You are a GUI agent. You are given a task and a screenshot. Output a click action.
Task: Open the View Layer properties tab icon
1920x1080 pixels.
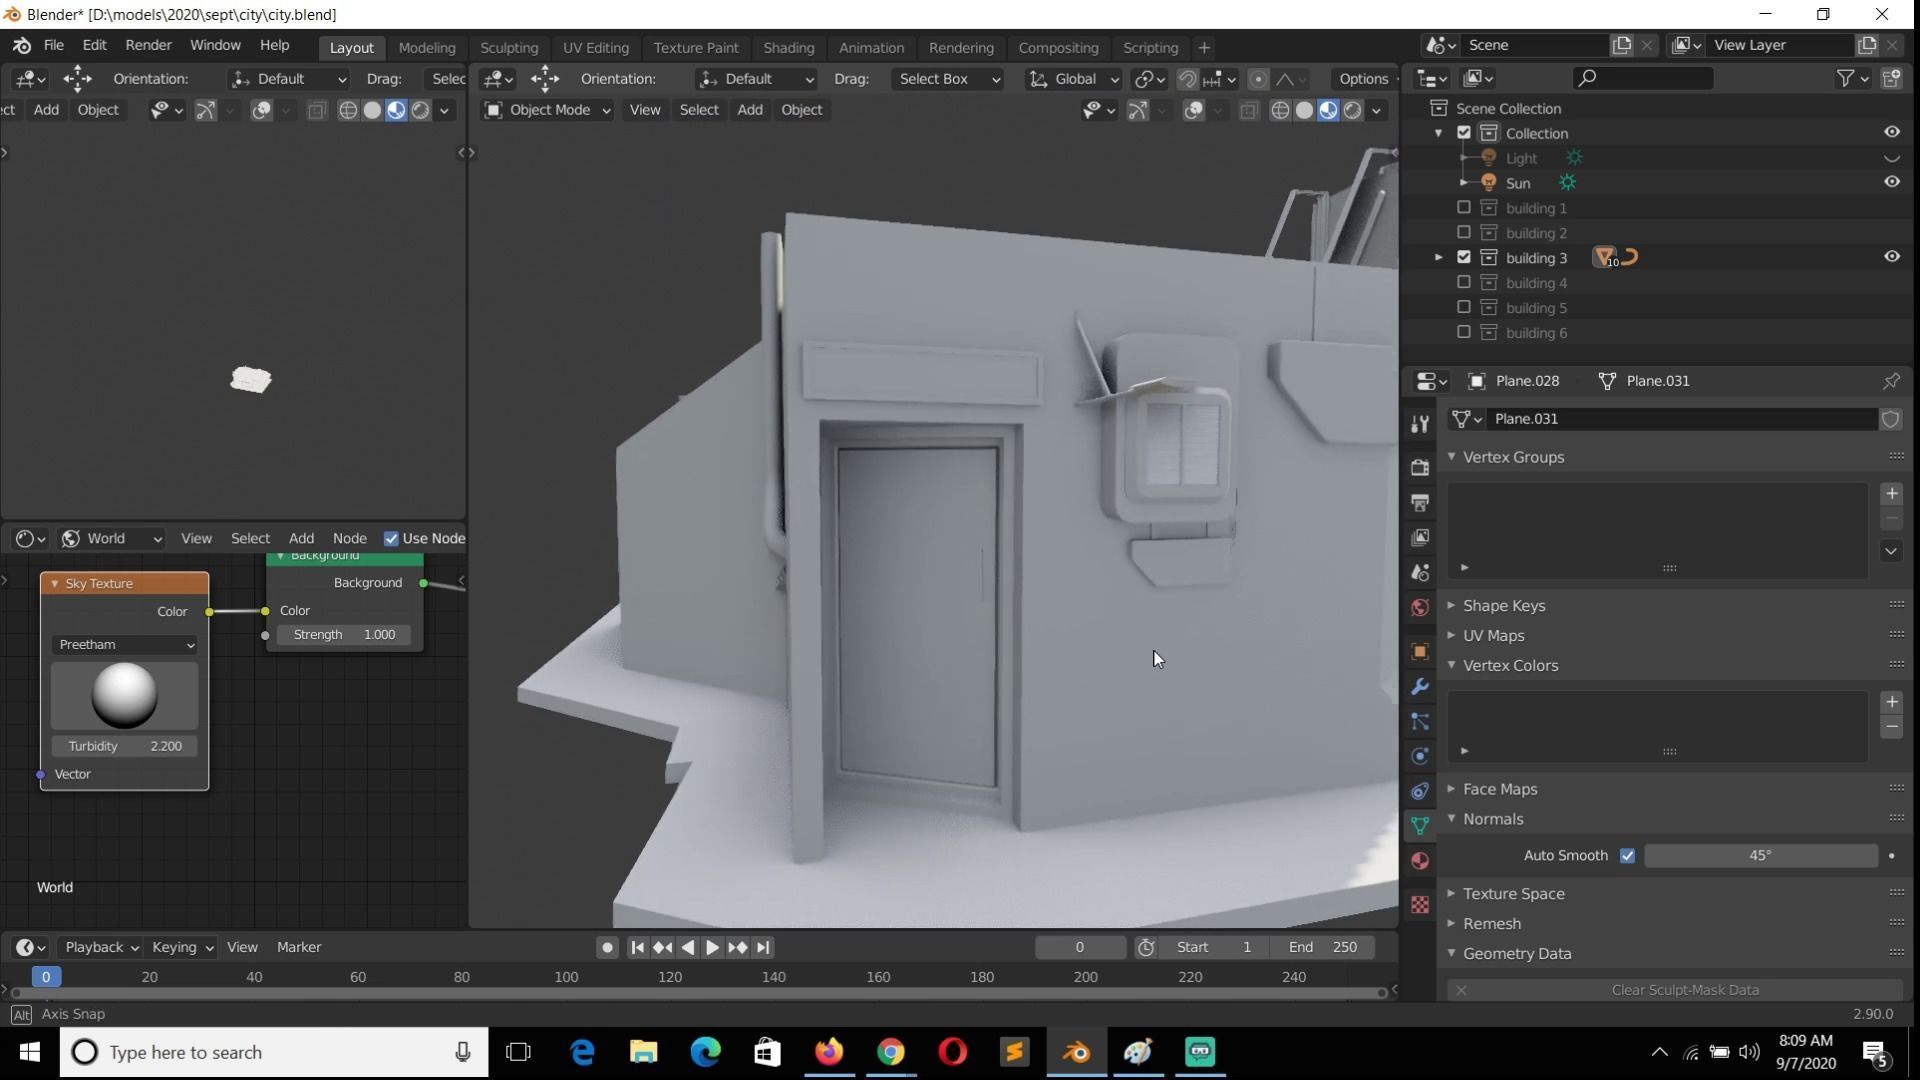[x=1420, y=537]
